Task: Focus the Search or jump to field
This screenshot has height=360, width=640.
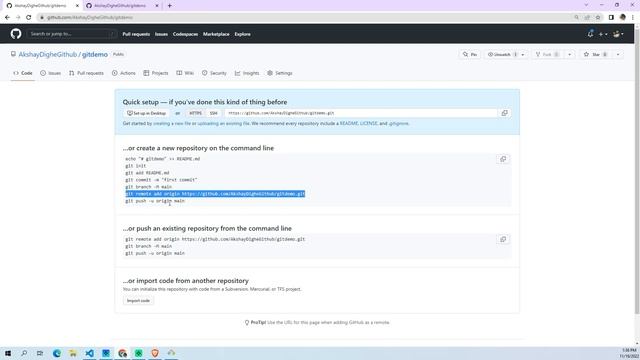Action: click(x=72, y=34)
